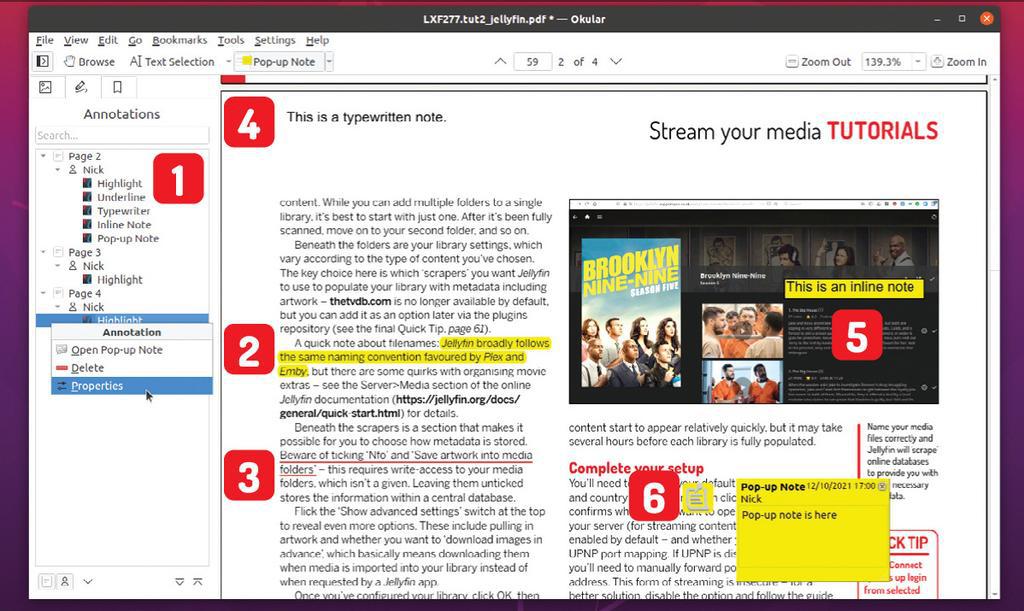Open the Tools menu
Image resolution: width=1024 pixels, height=611 pixels.
point(231,40)
